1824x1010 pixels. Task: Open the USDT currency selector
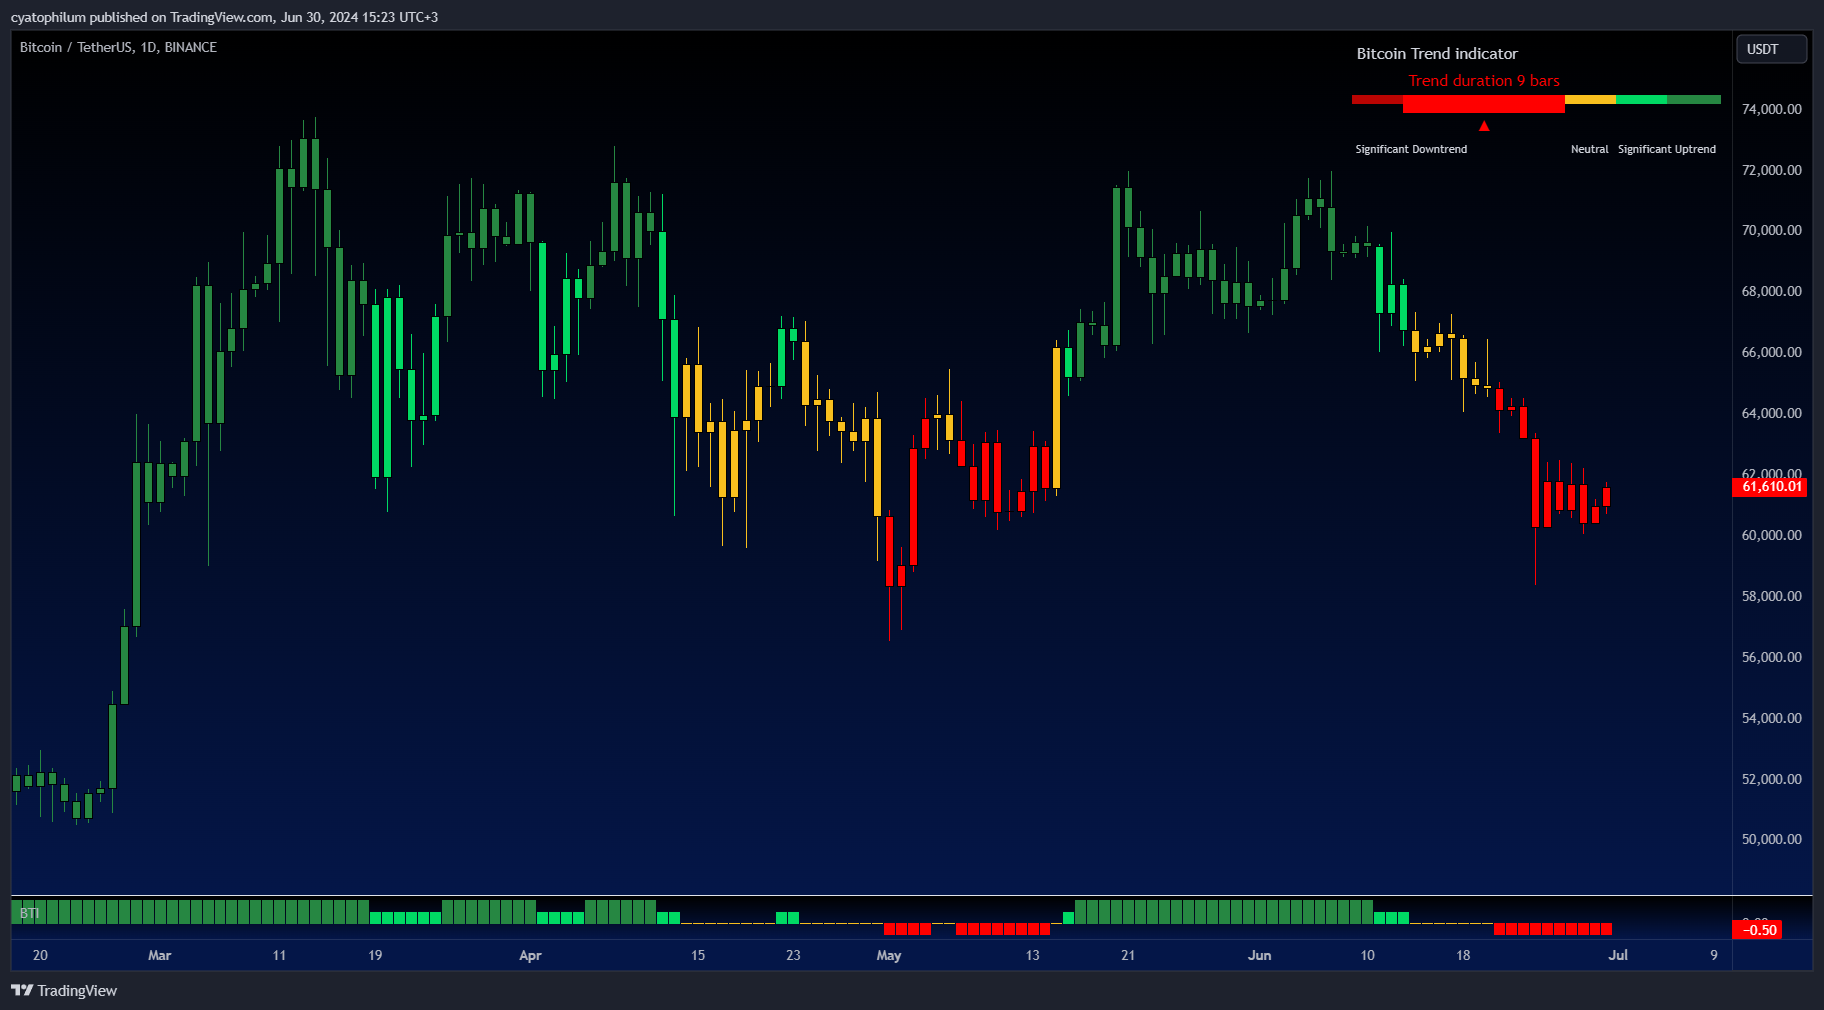1772,49
